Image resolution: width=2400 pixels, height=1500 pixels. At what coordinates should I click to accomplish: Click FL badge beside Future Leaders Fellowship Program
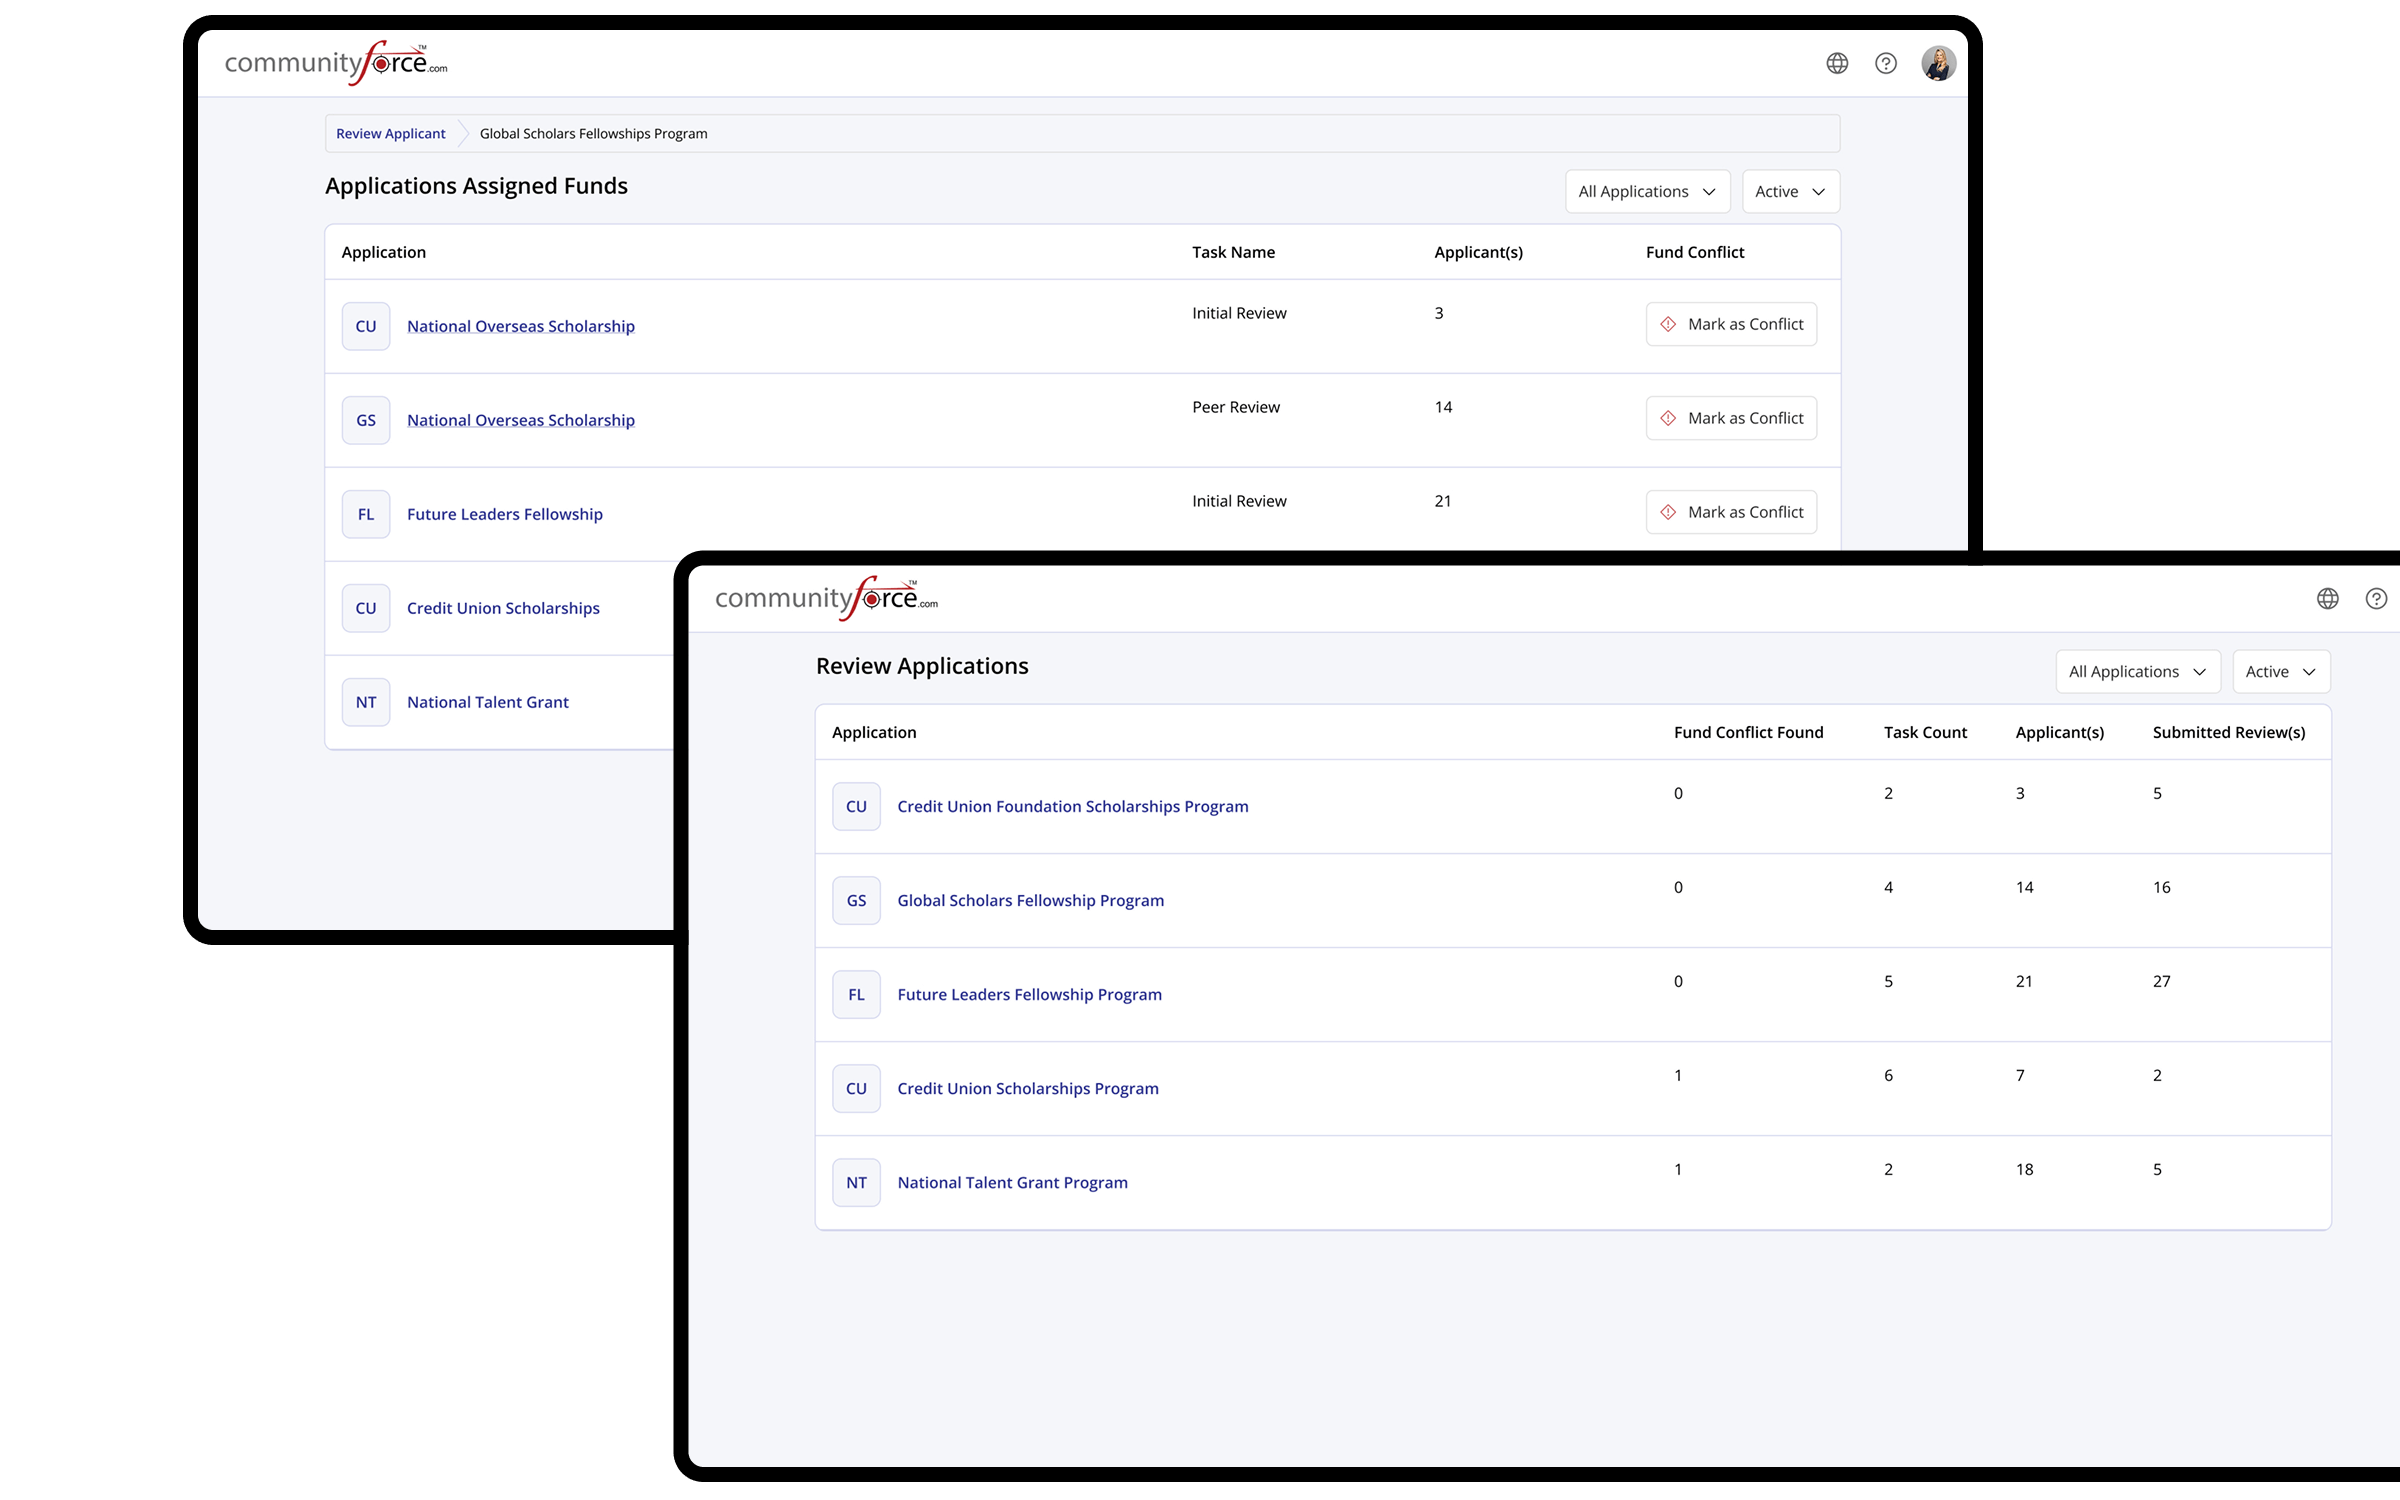[x=856, y=994]
